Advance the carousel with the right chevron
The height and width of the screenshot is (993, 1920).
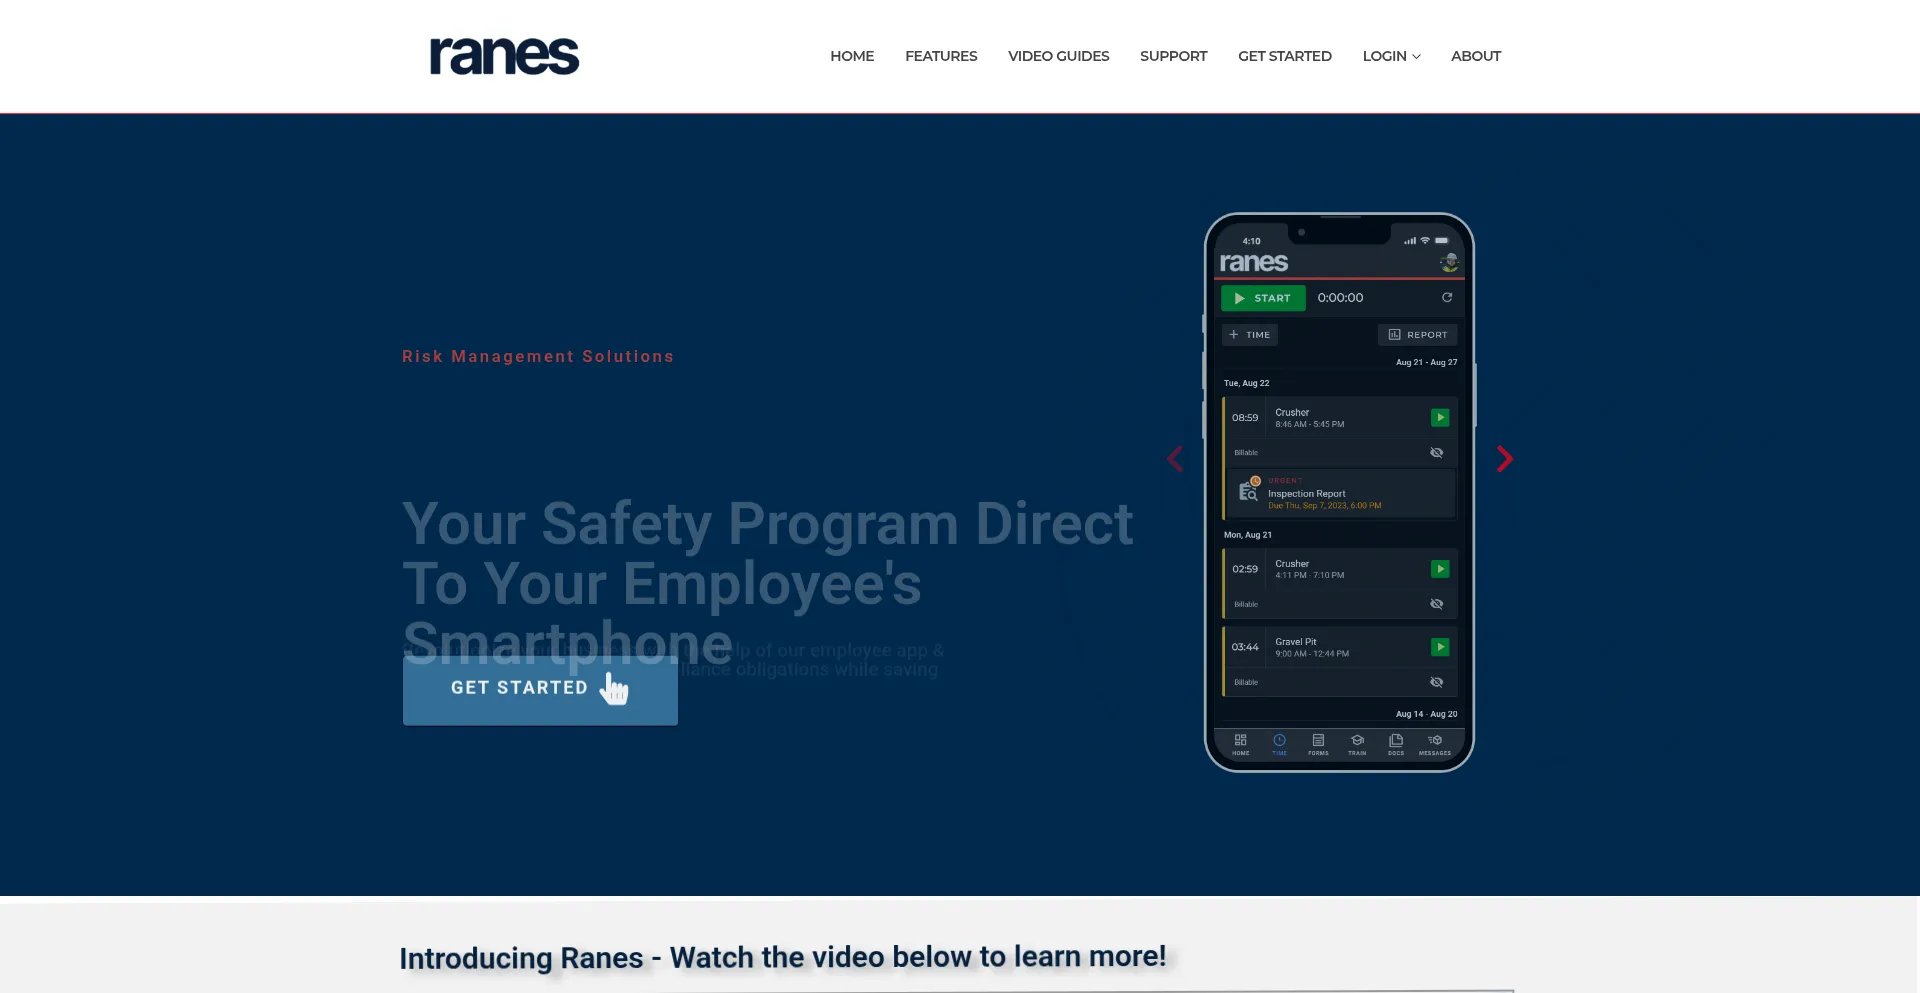(x=1505, y=459)
